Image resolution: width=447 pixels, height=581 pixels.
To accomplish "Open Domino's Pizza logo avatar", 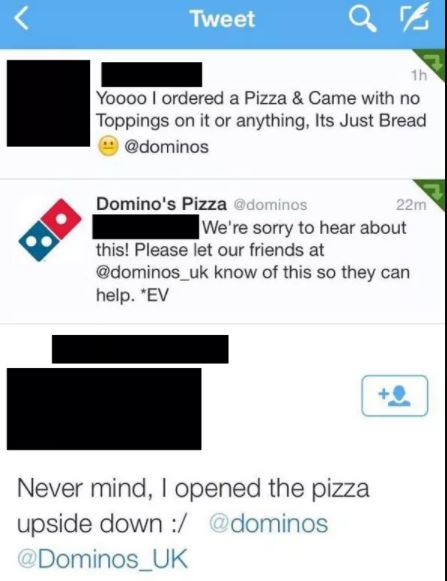I will click(50, 230).
